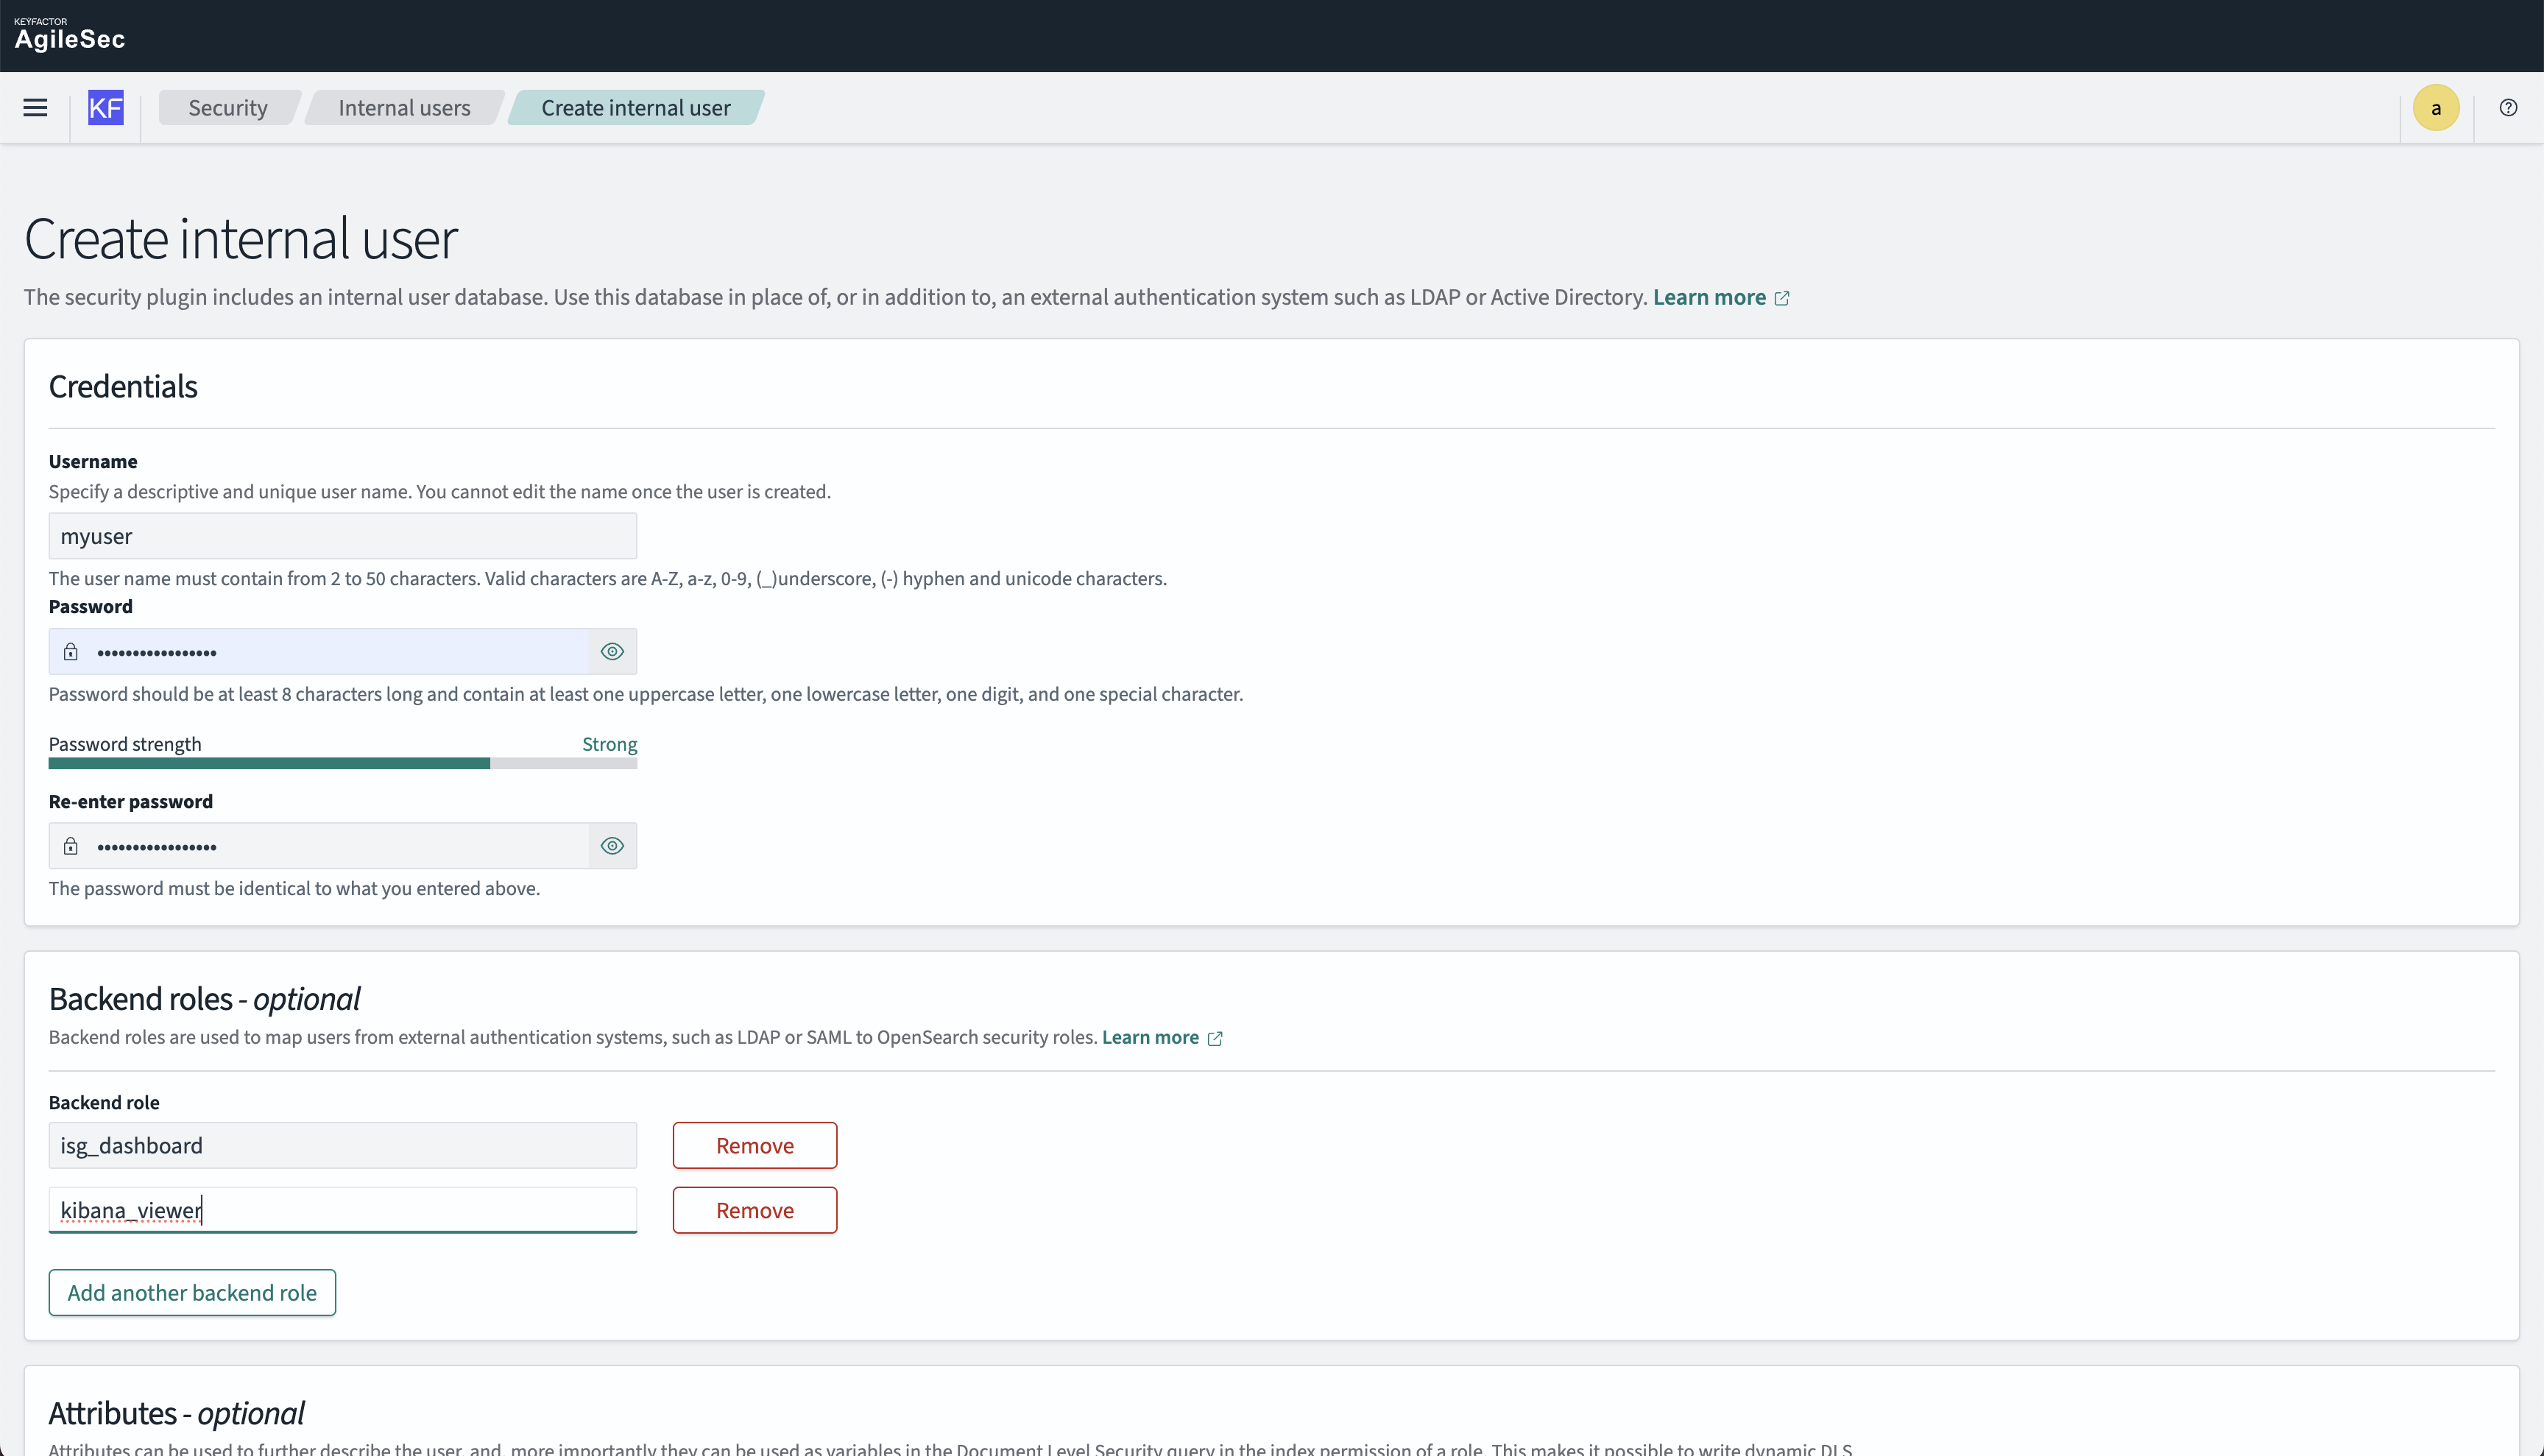This screenshot has height=1456, width=2544.
Task: Click the lock icon in Password field
Action: pyautogui.click(x=71, y=652)
